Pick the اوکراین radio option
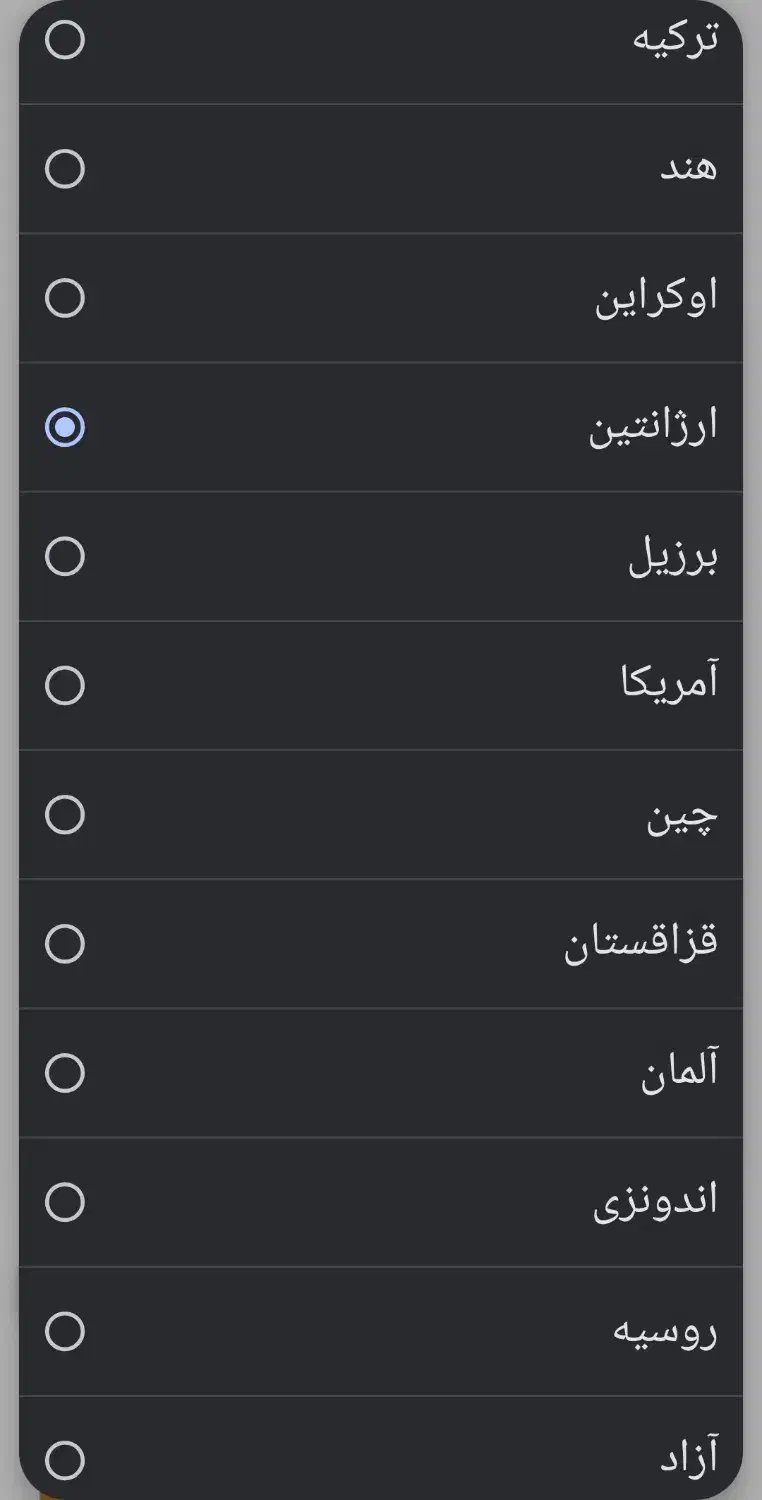762x1500 pixels. (65, 298)
